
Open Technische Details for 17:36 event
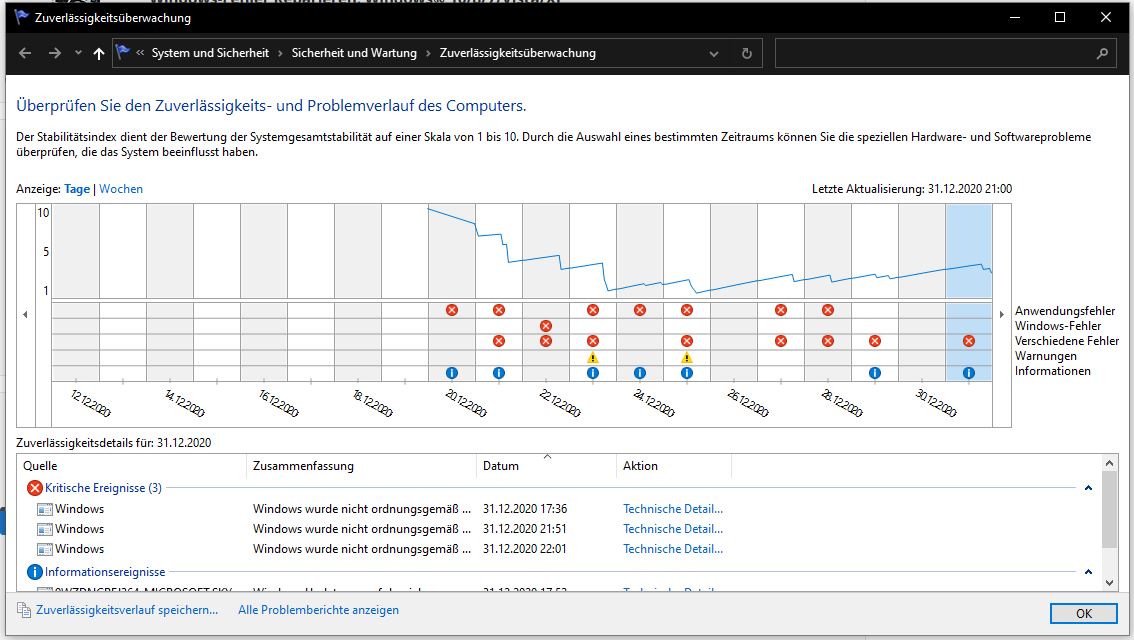(673, 509)
